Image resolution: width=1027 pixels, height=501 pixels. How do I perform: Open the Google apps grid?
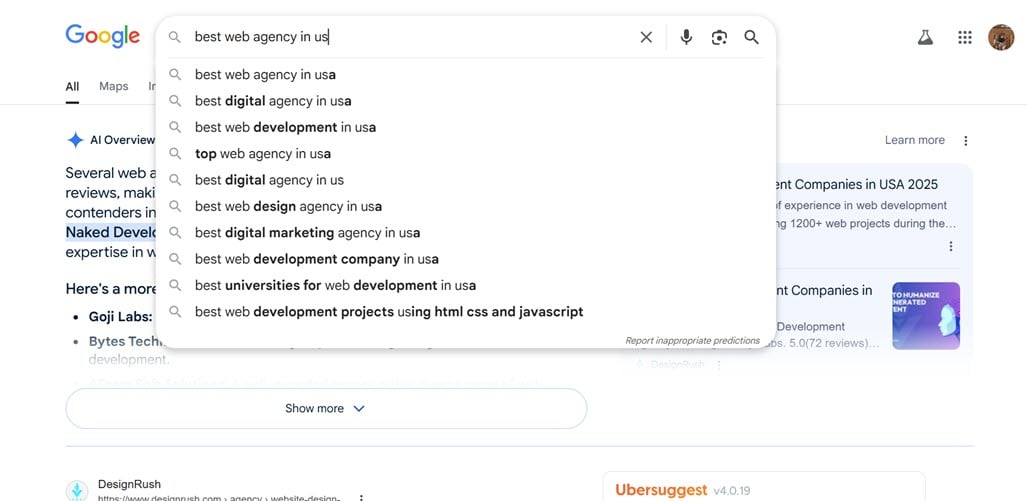(964, 37)
